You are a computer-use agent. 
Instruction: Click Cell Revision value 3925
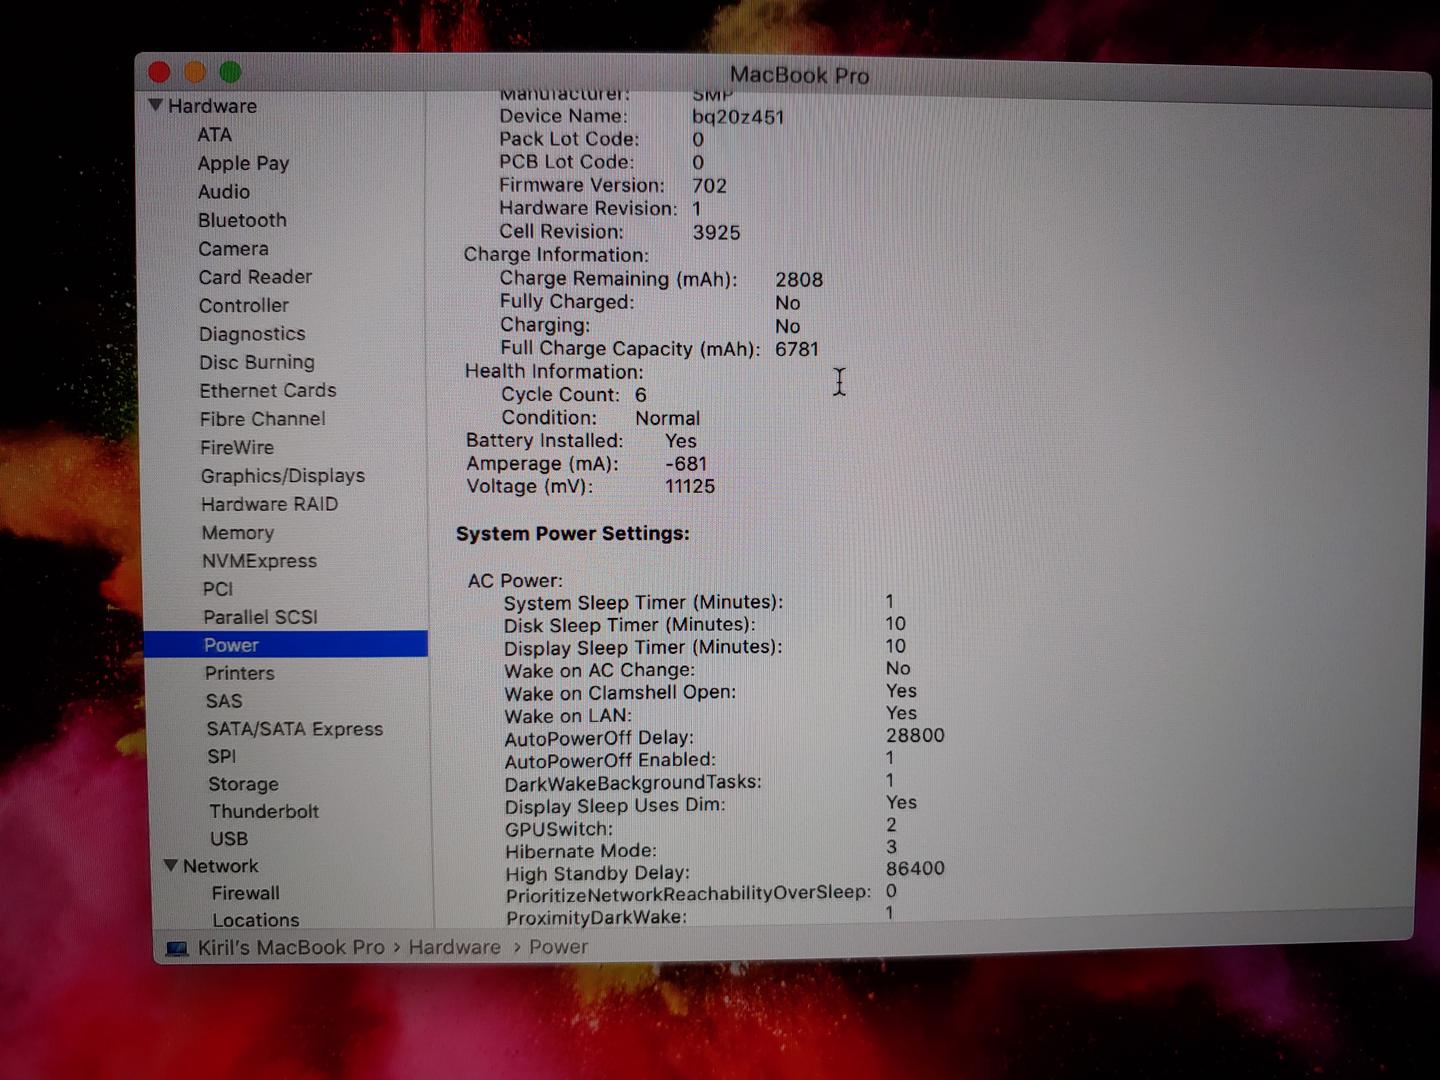716,232
